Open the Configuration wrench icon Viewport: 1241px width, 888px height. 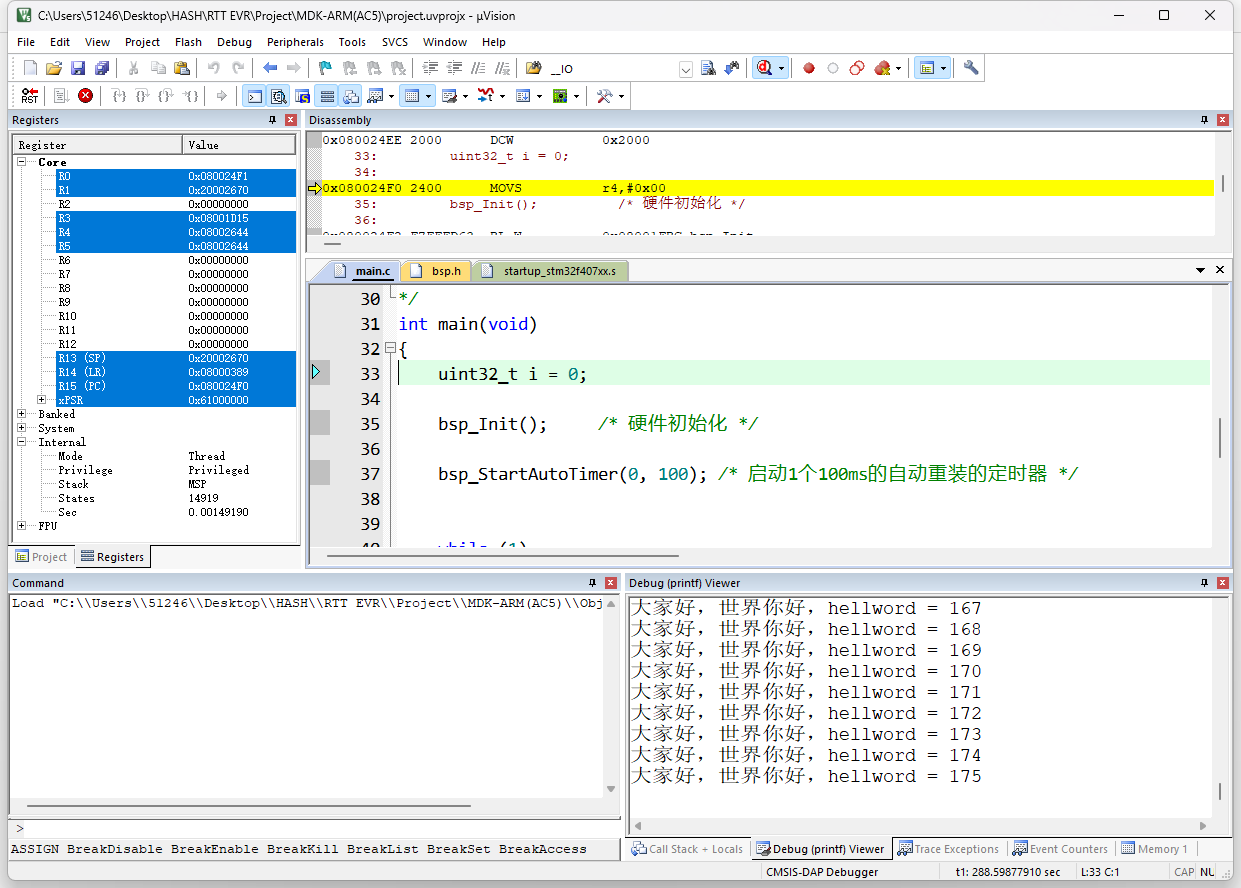pos(970,68)
